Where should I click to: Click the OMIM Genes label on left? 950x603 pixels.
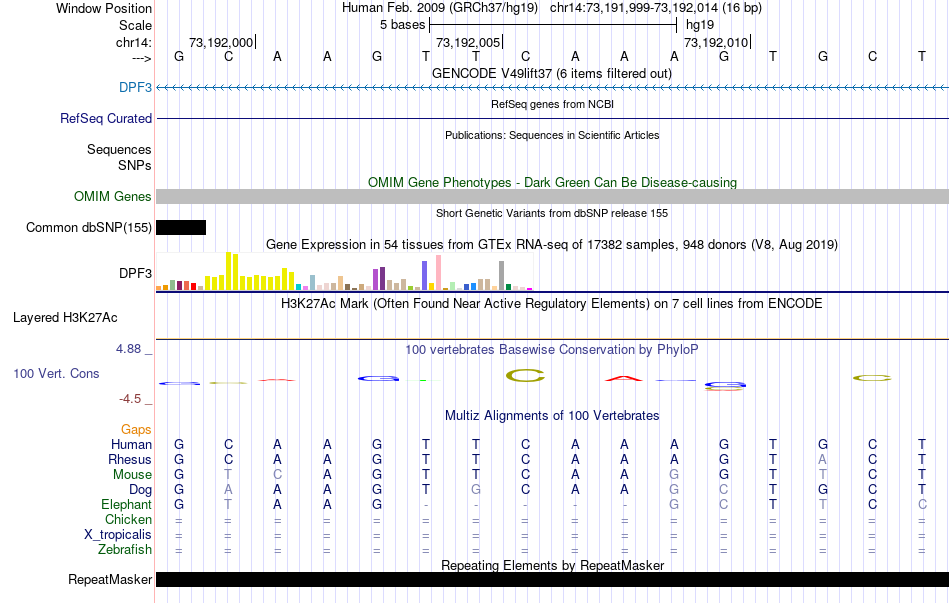pos(113,197)
